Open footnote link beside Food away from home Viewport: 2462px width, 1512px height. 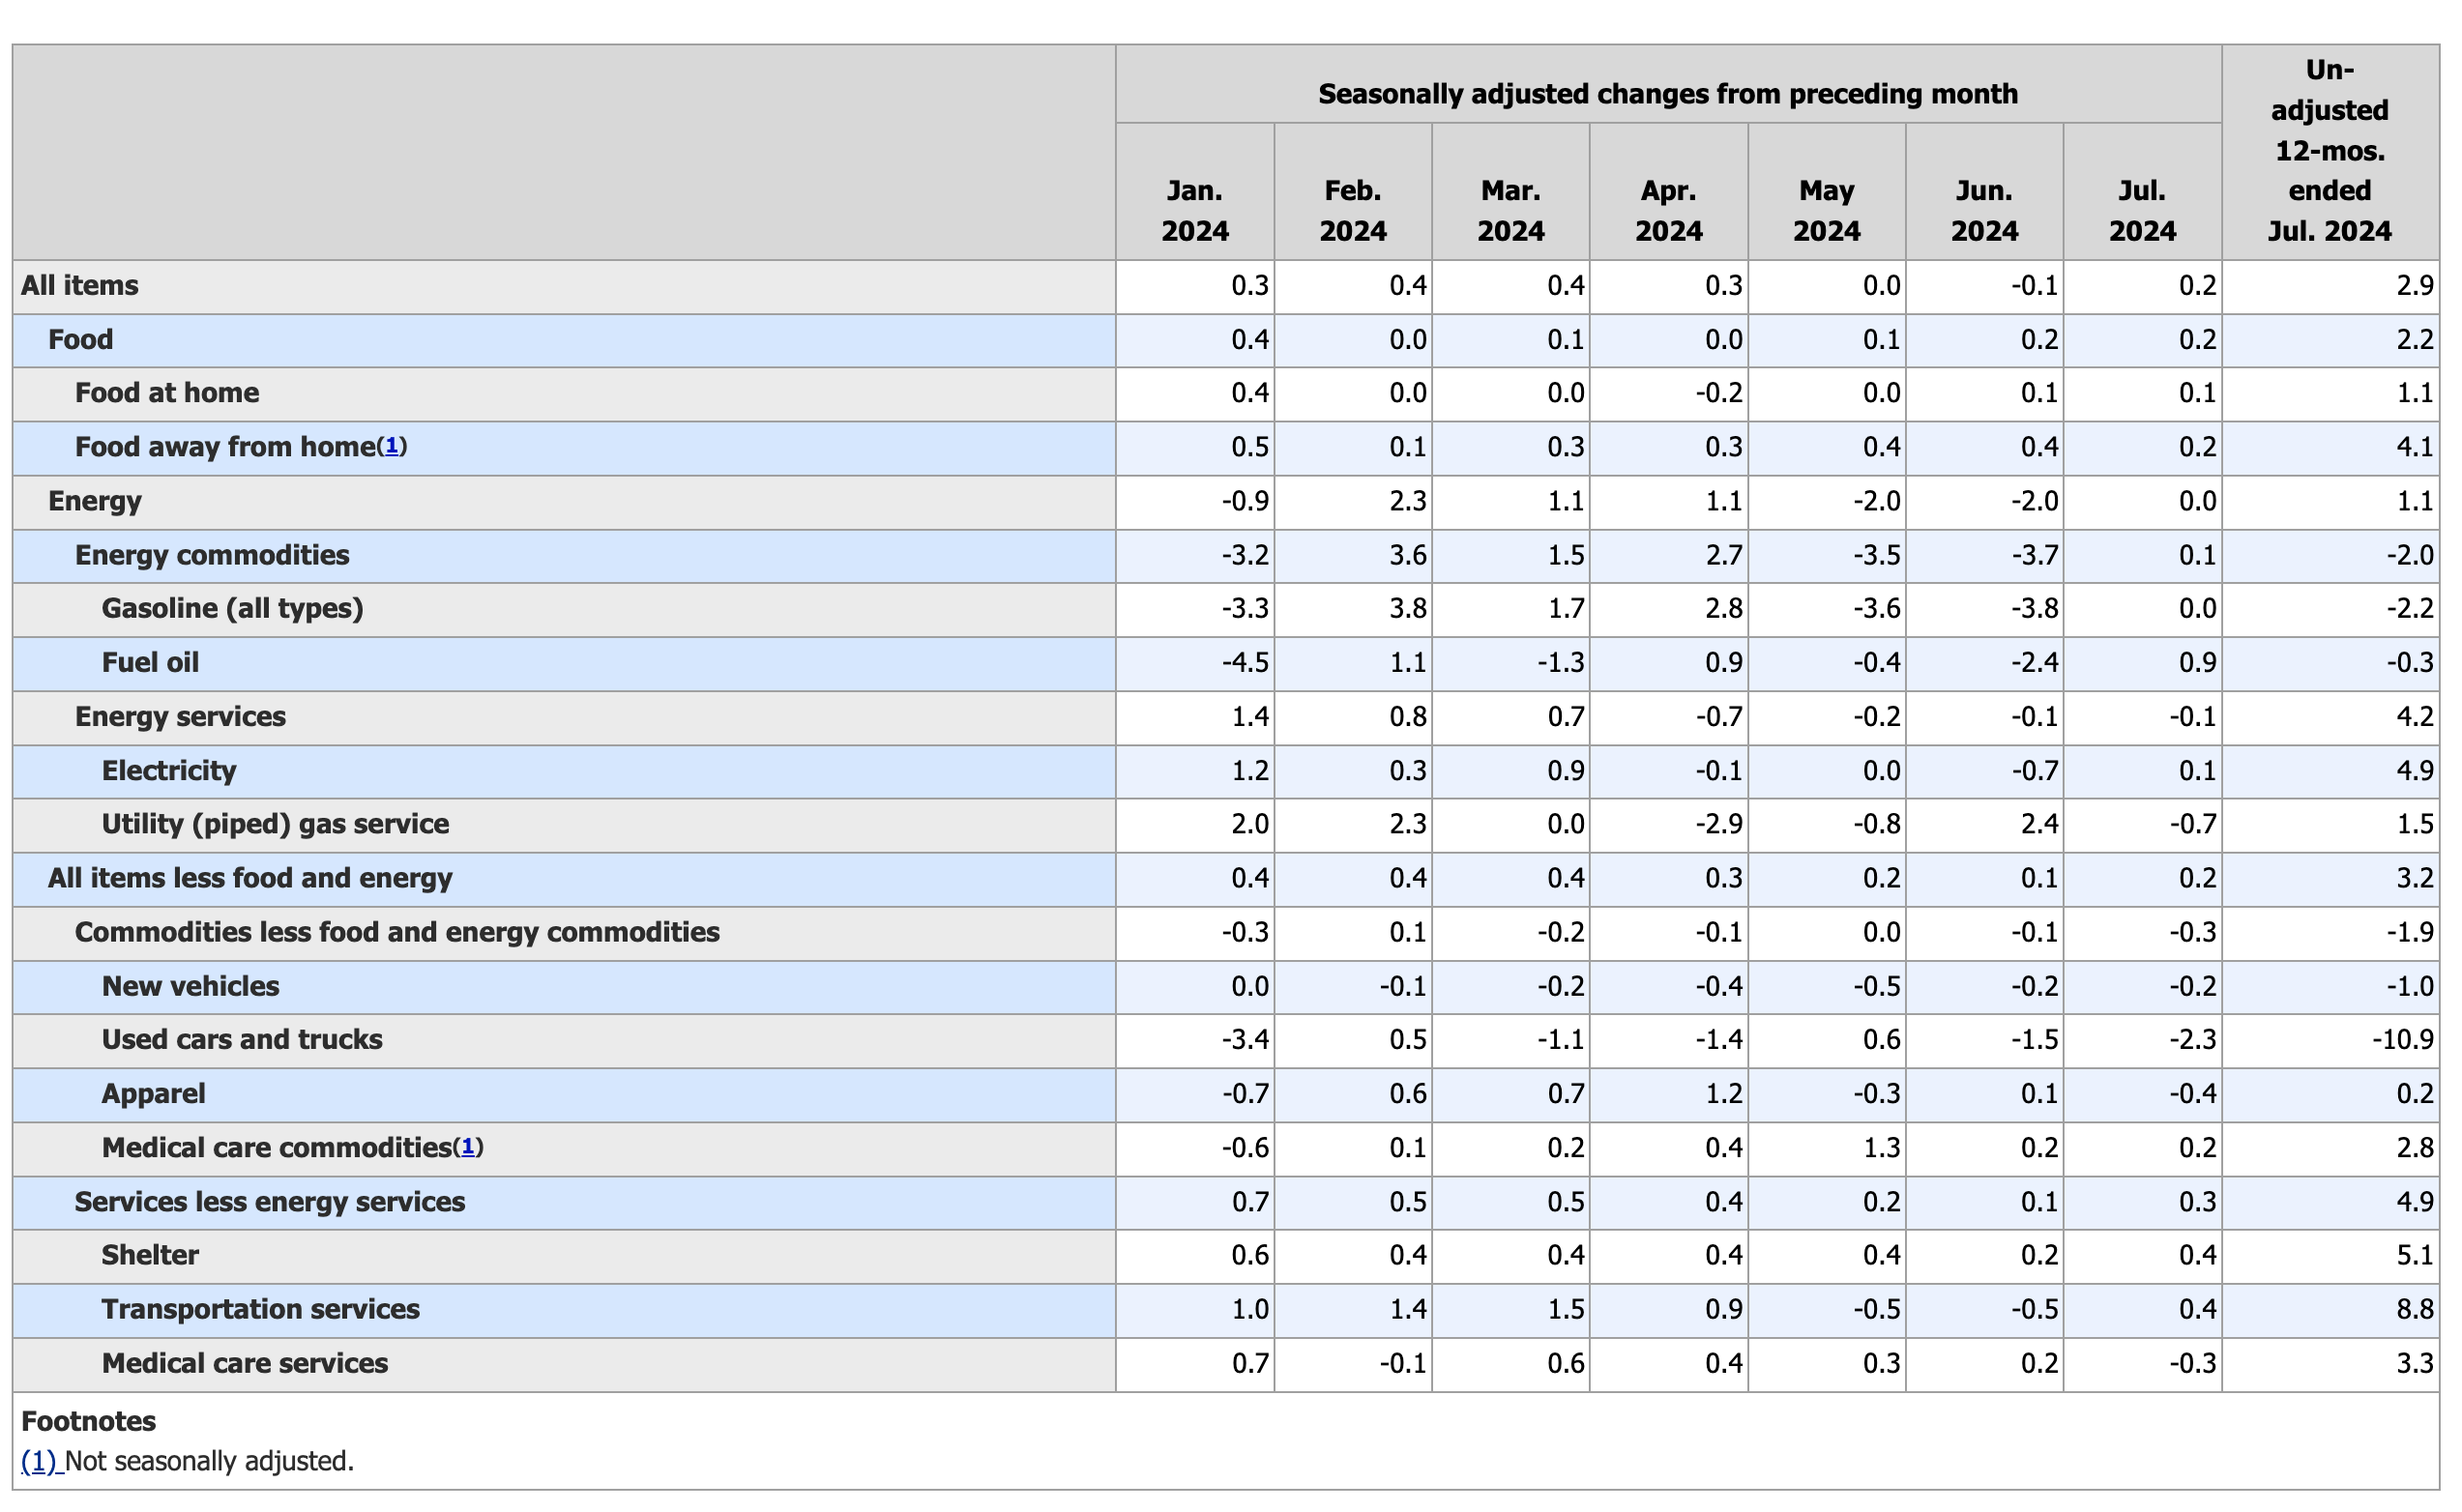click(x=392, y=447)
